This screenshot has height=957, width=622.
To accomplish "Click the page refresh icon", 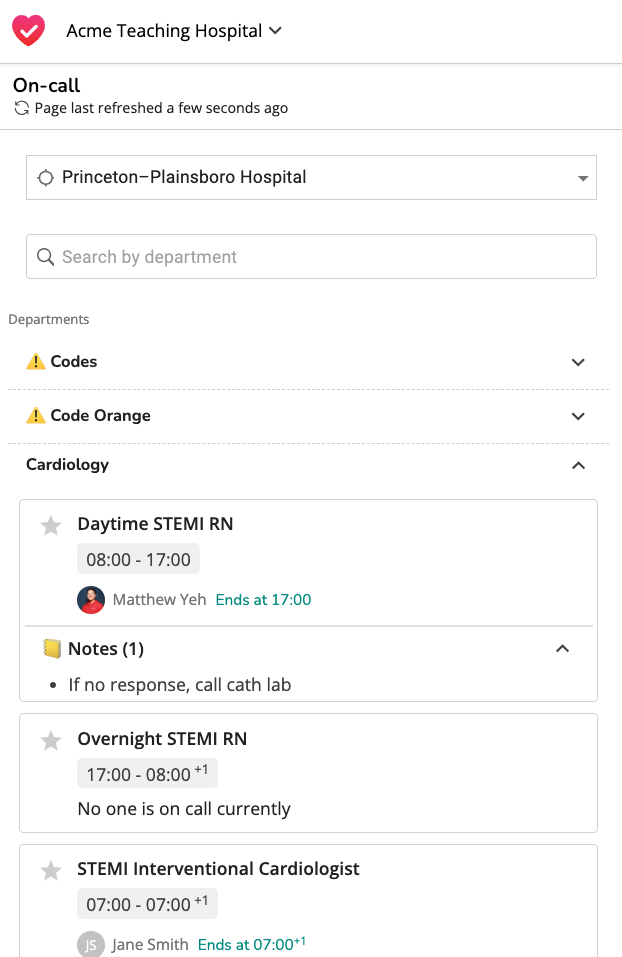I will coord(22,108).
